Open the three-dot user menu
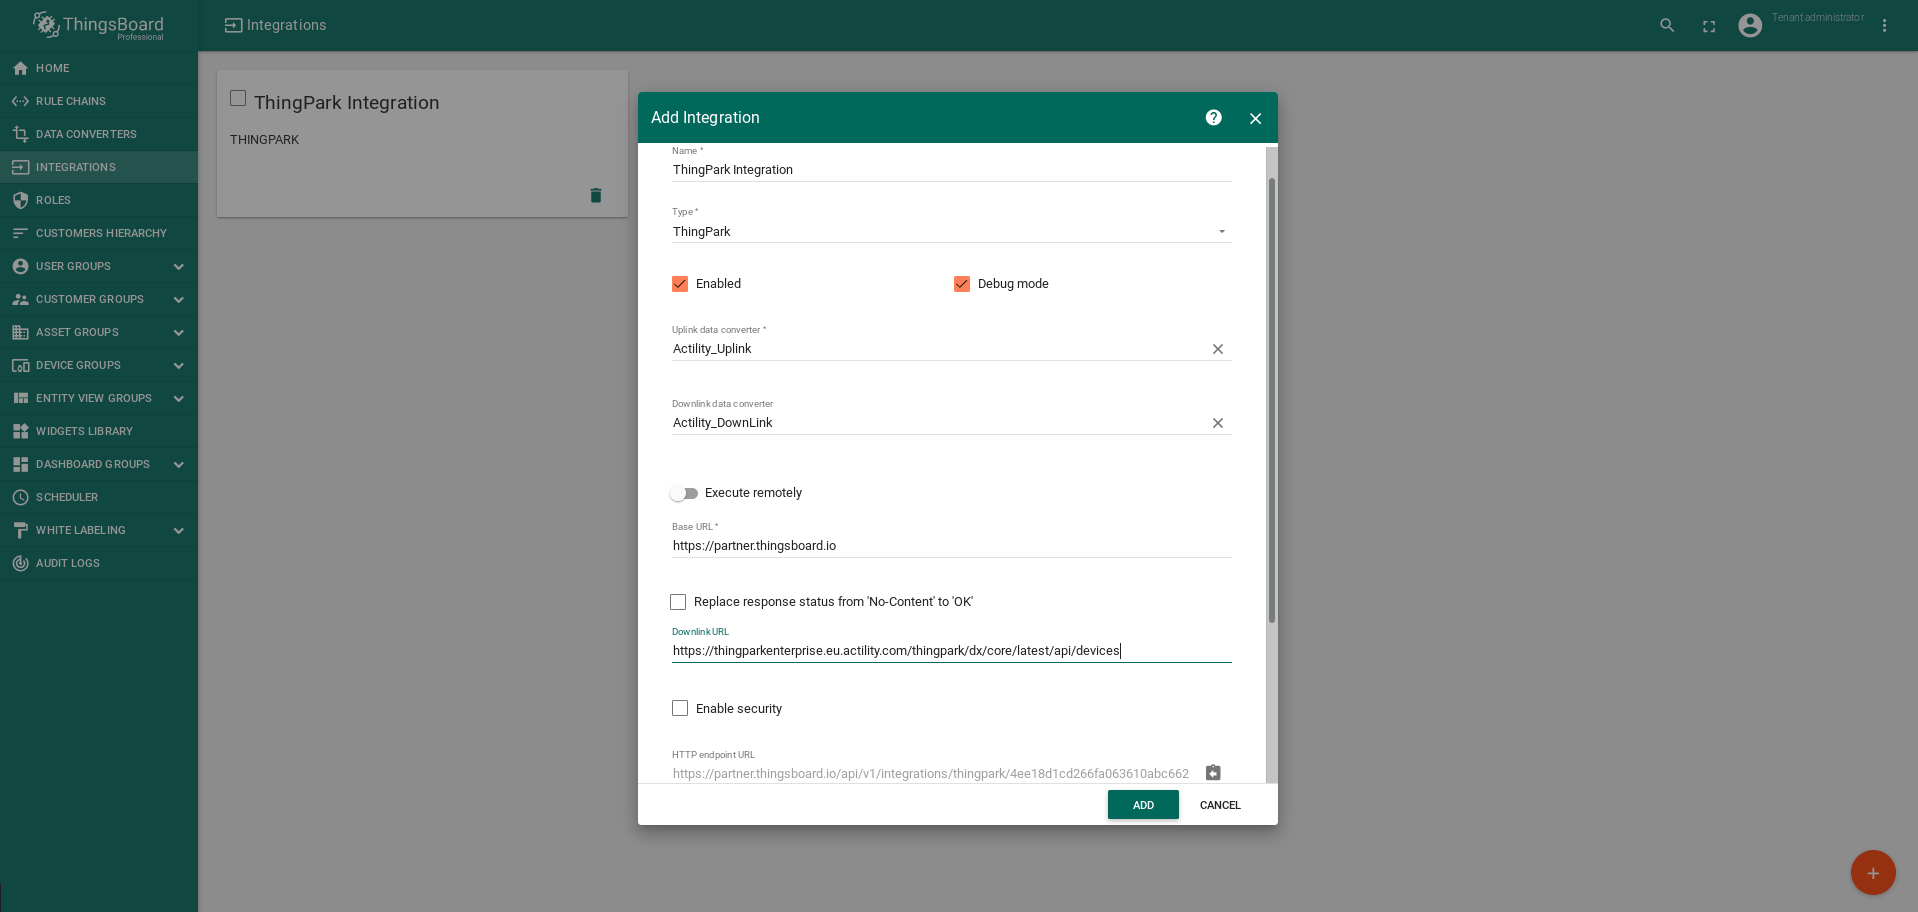 pyautogui.click(x=1884, y=26)
